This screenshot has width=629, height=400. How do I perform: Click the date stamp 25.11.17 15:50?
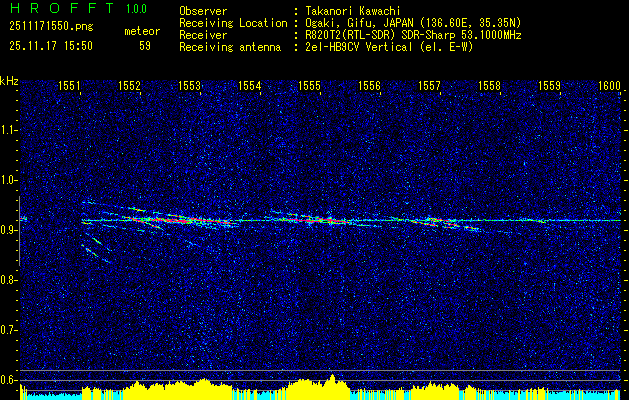point(51,46)
